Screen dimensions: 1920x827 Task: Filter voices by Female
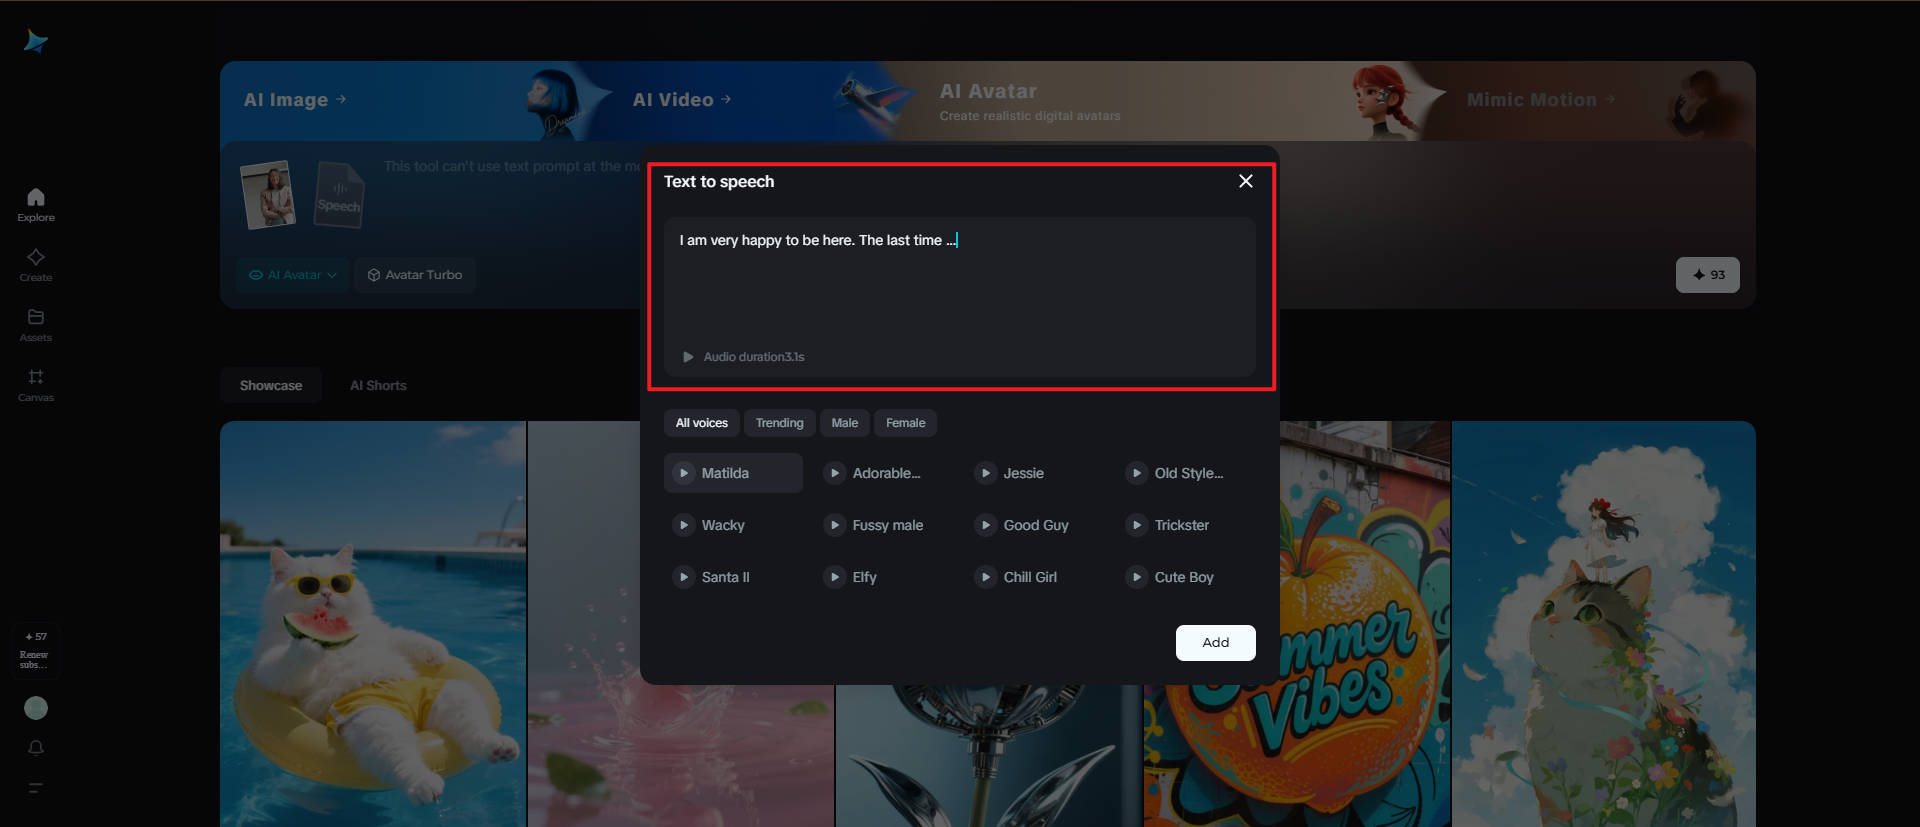[x=906, y=423]
